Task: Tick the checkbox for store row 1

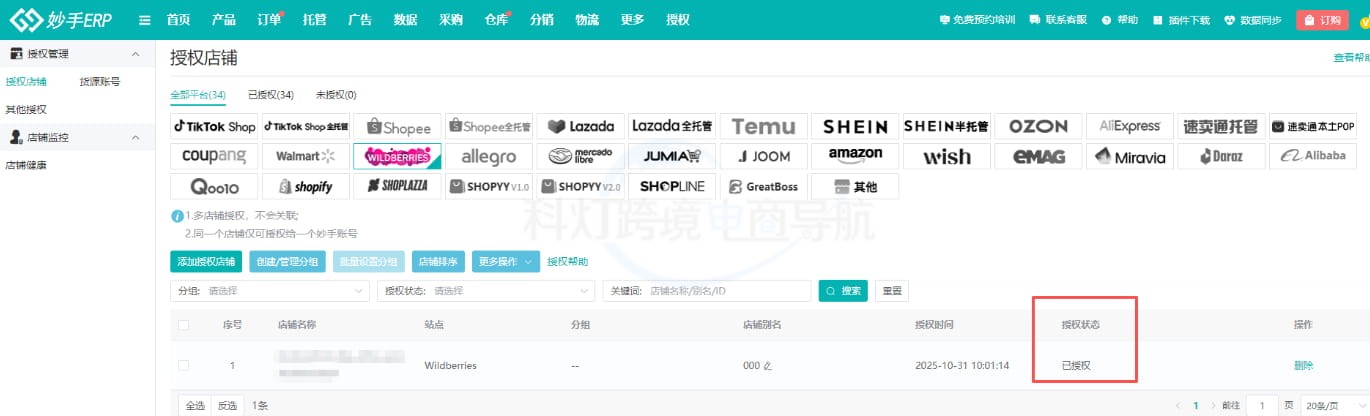Action: click(x=183, y=365)
